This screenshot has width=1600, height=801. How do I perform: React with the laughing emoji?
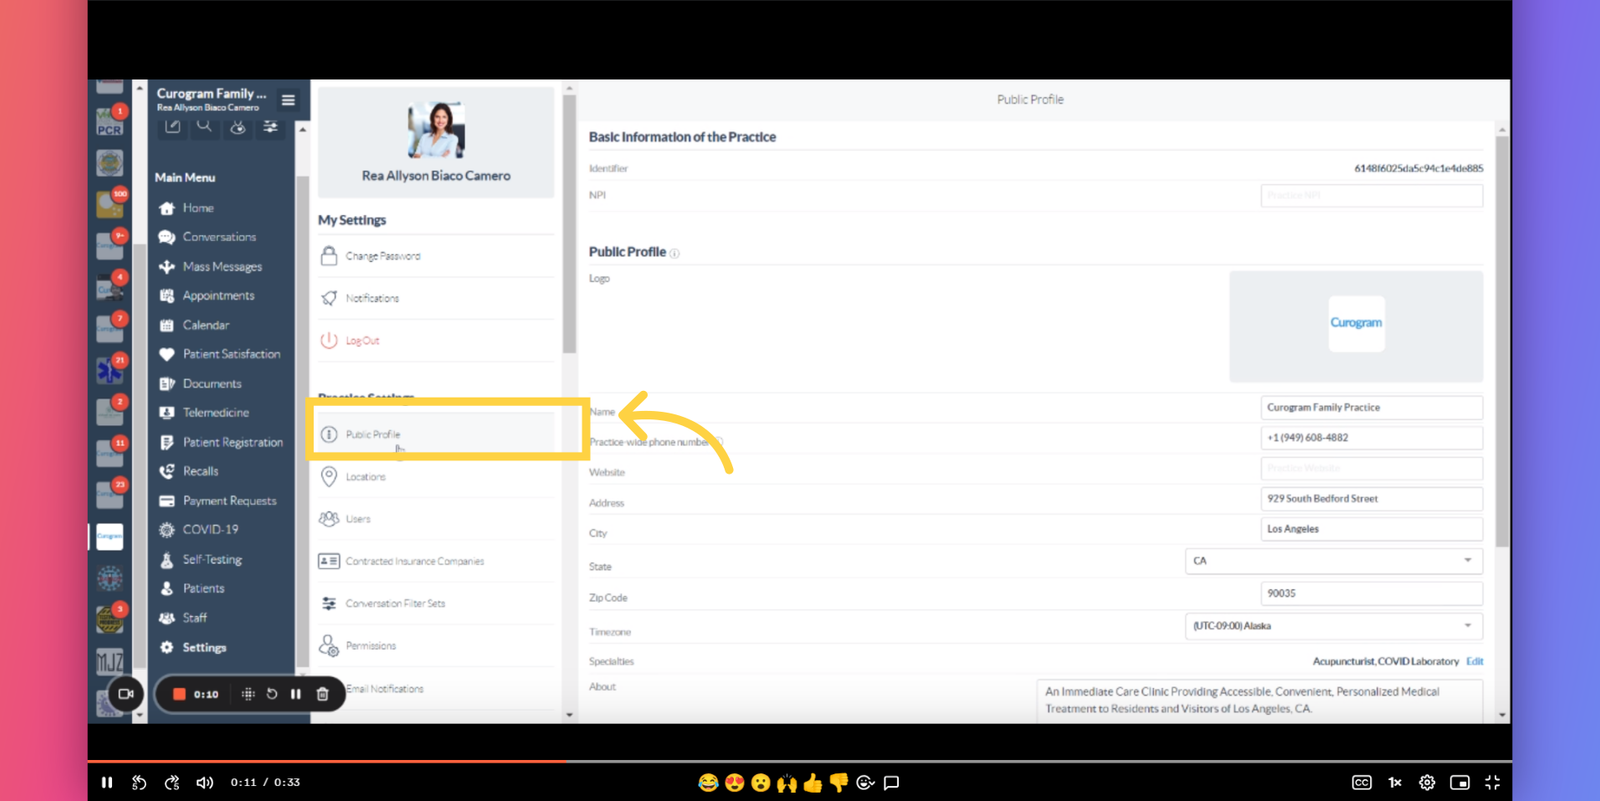pos(708,783)
